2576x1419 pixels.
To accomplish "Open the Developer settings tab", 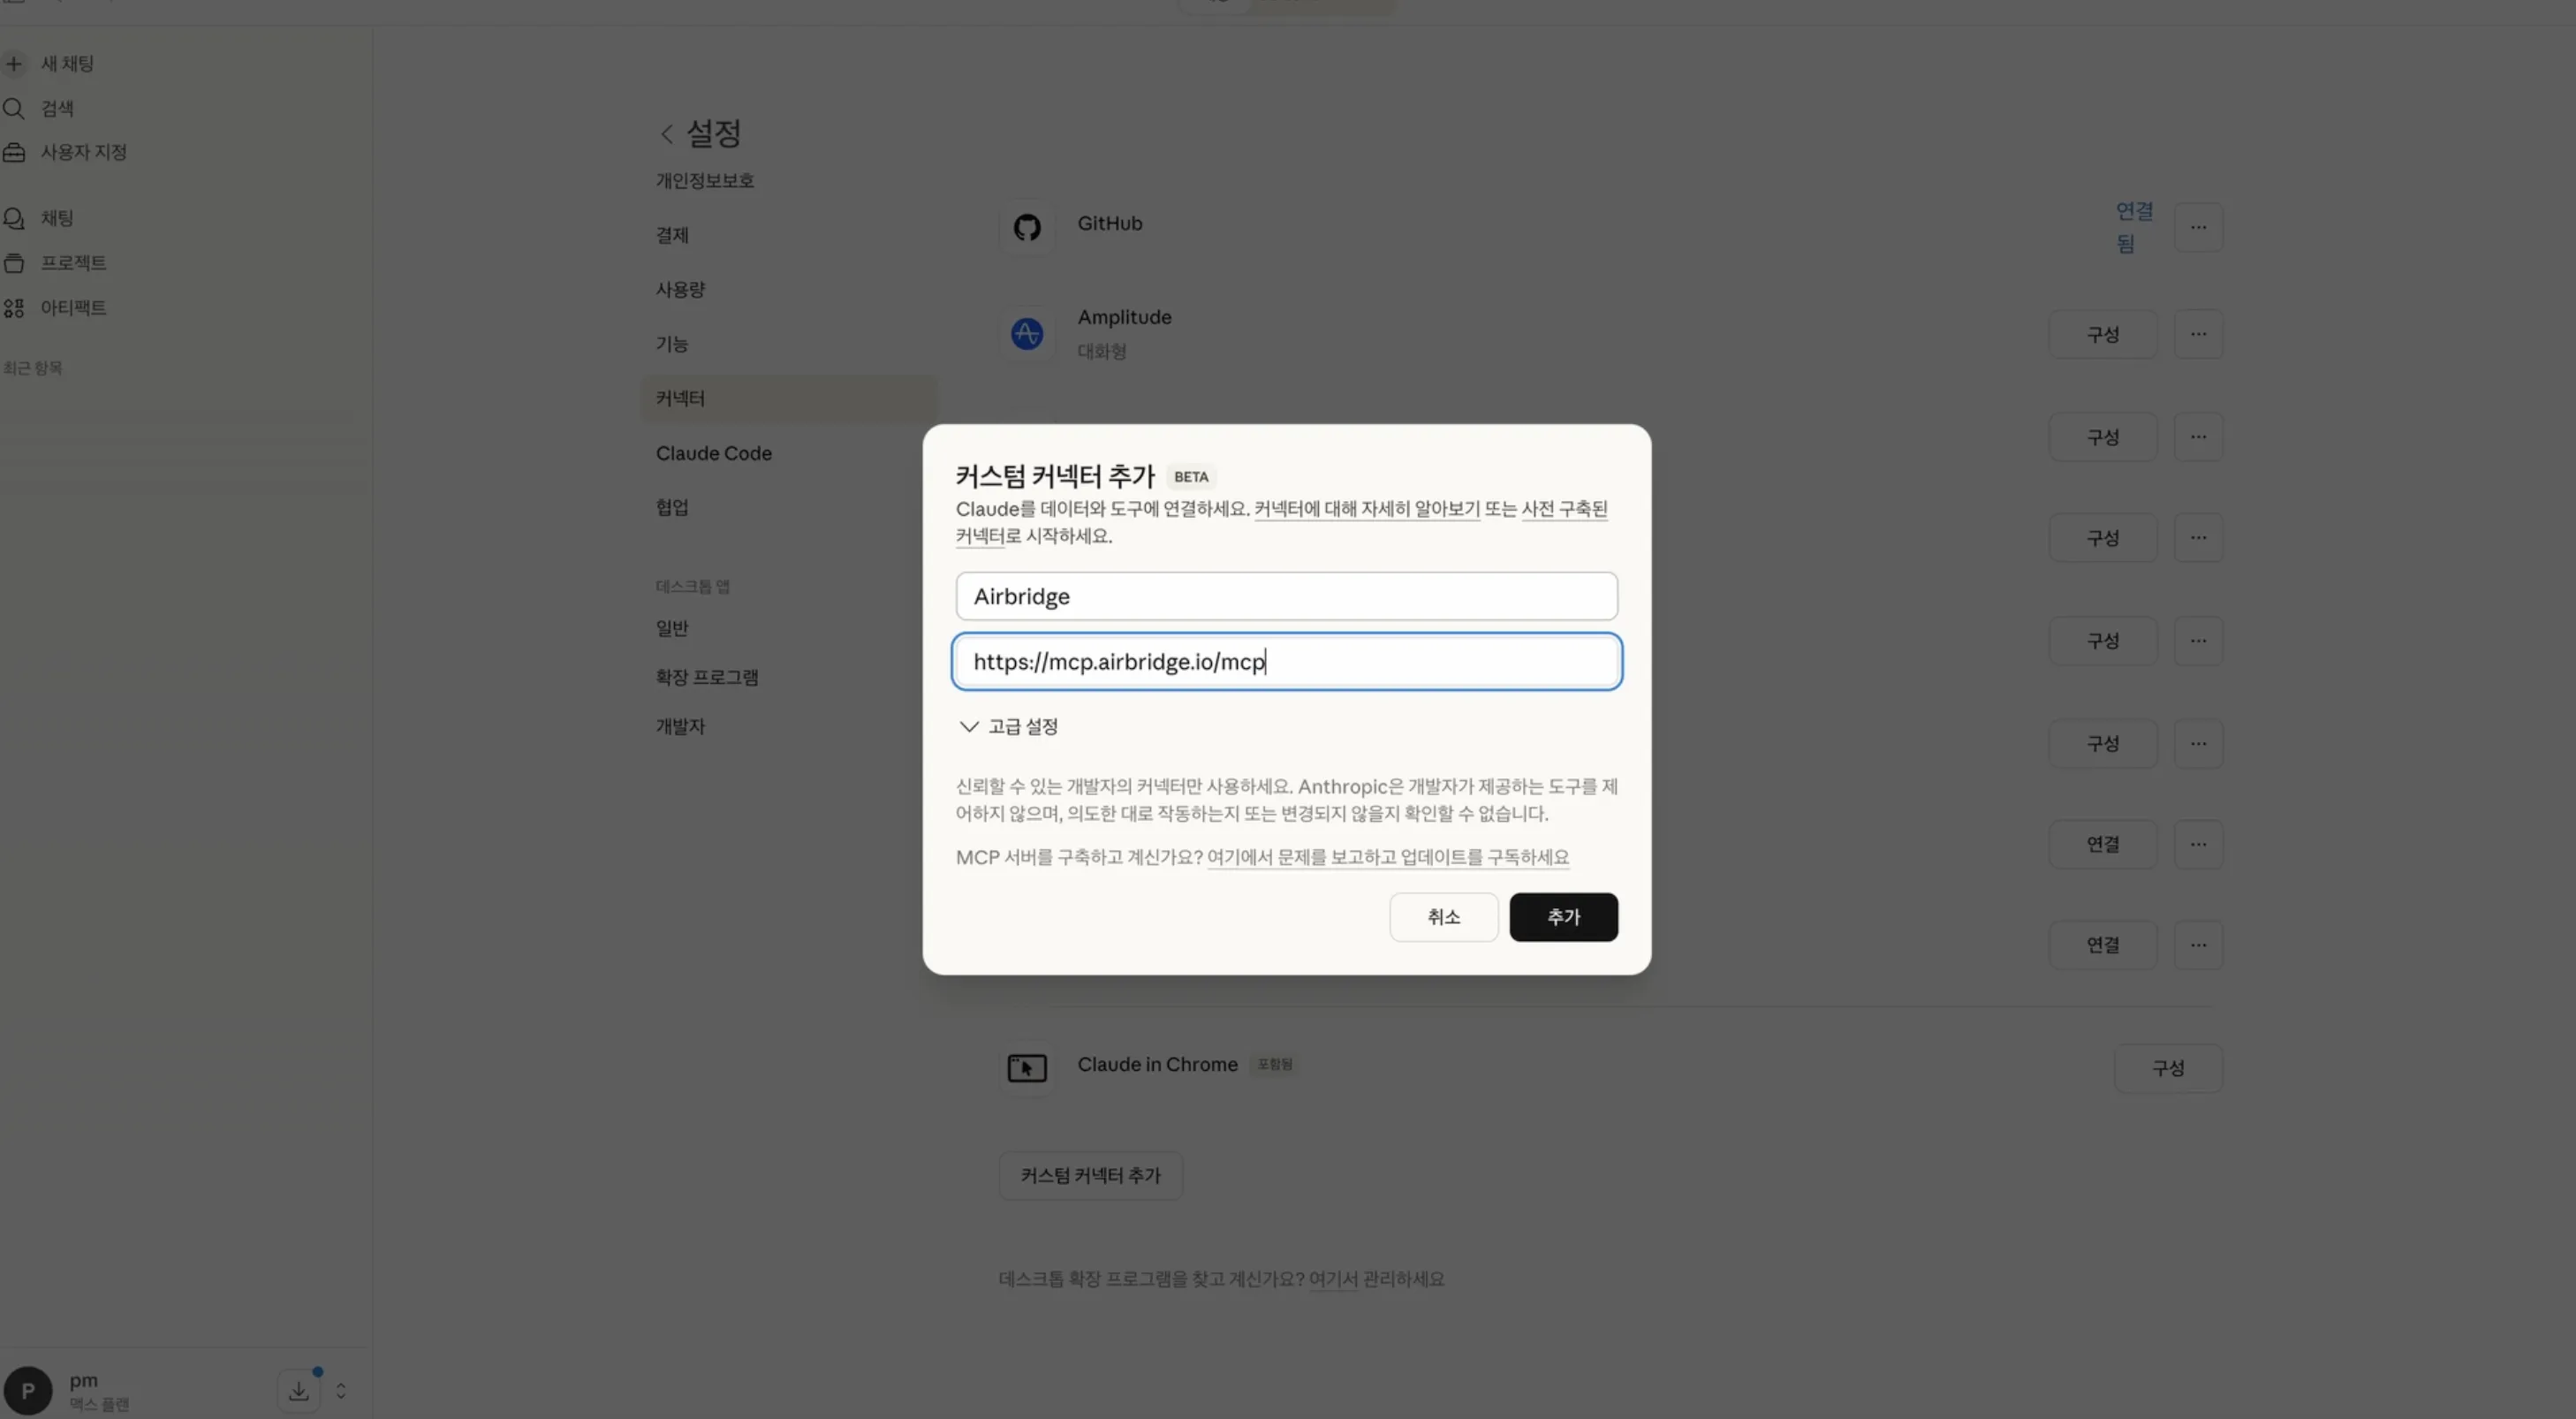I will tap(681, 726).
